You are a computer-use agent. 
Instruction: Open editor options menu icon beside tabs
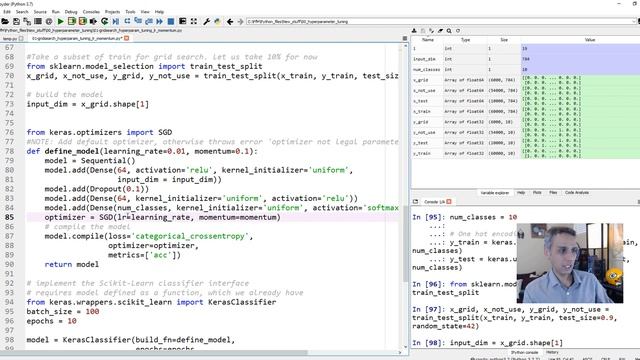[x=404, y=38]
